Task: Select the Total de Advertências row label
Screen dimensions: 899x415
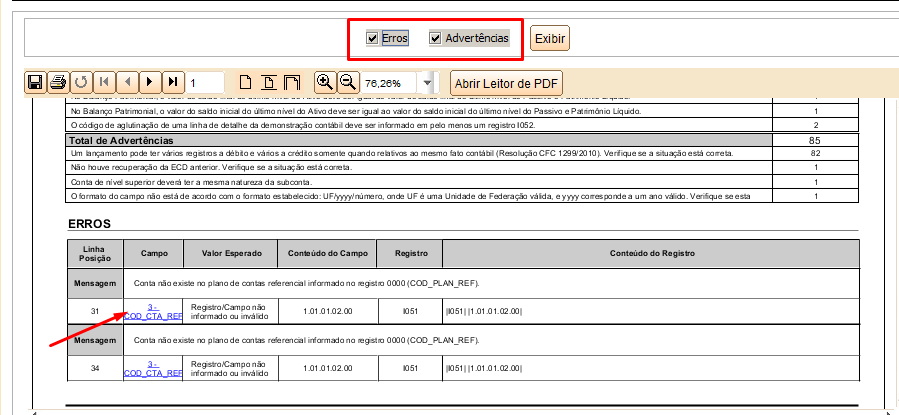Action: click(121, 140)
